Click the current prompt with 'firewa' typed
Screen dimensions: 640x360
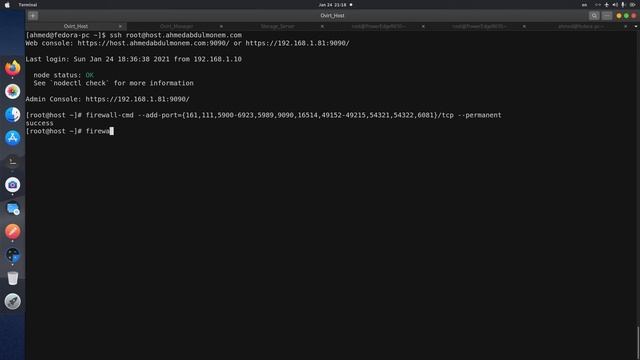(69, 131)
